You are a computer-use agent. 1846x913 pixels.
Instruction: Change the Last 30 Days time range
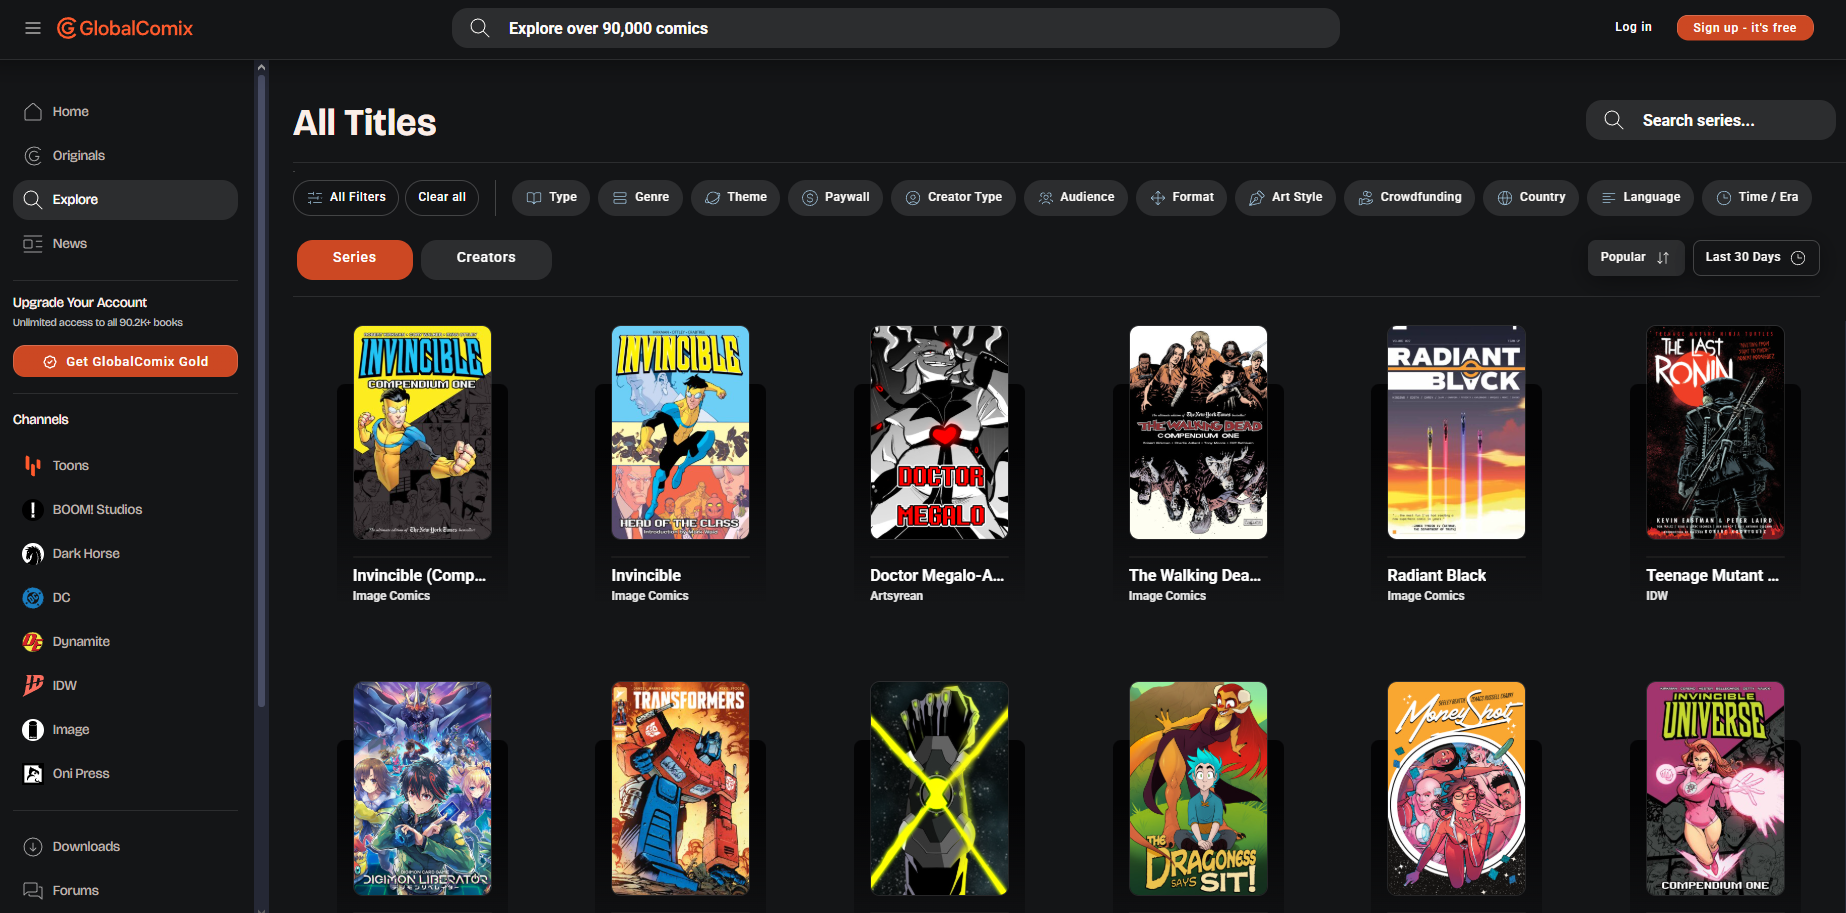tap(1756, 258)
